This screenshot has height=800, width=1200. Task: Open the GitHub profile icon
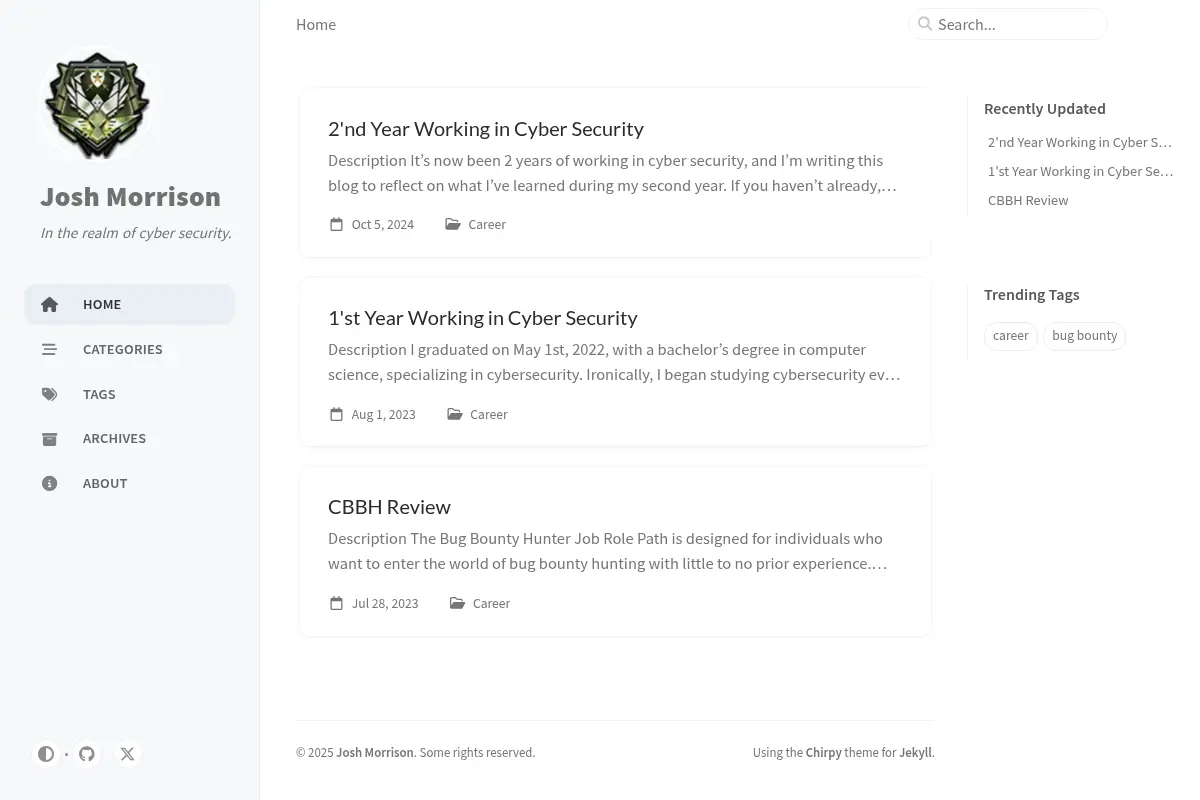tap(87, 754)
